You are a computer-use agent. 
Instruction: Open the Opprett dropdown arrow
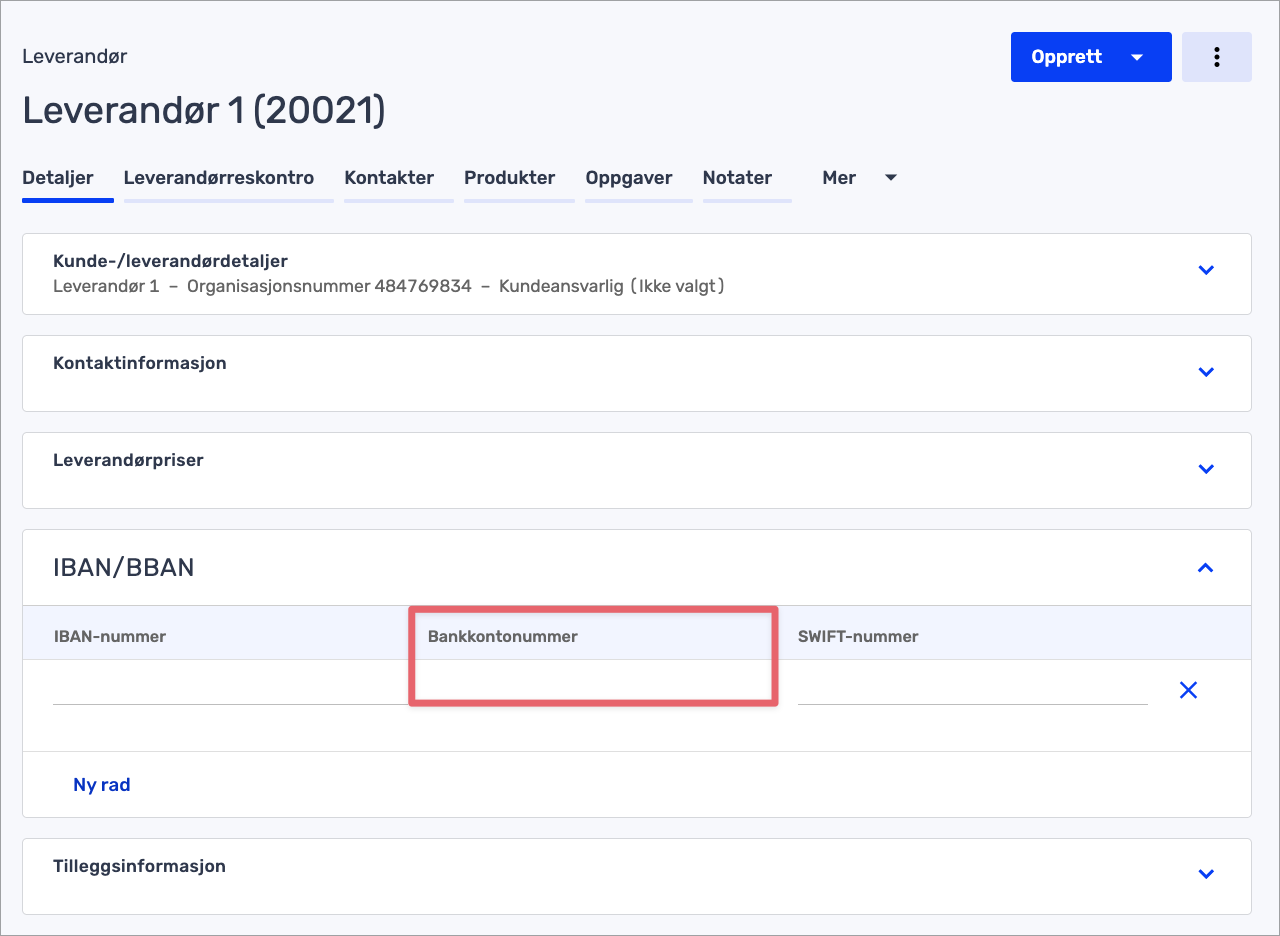(x=1137, y=57)
